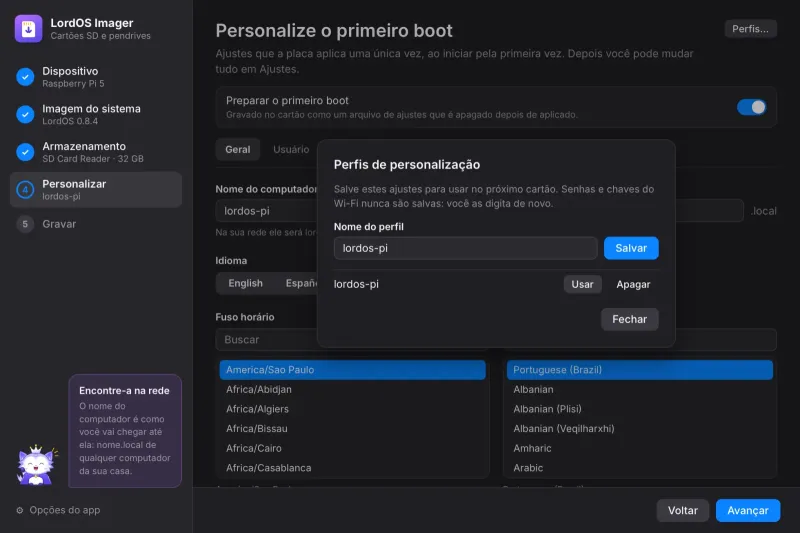Close the dialog with Fechar
The image size is (800, 533).
(630, 319)
